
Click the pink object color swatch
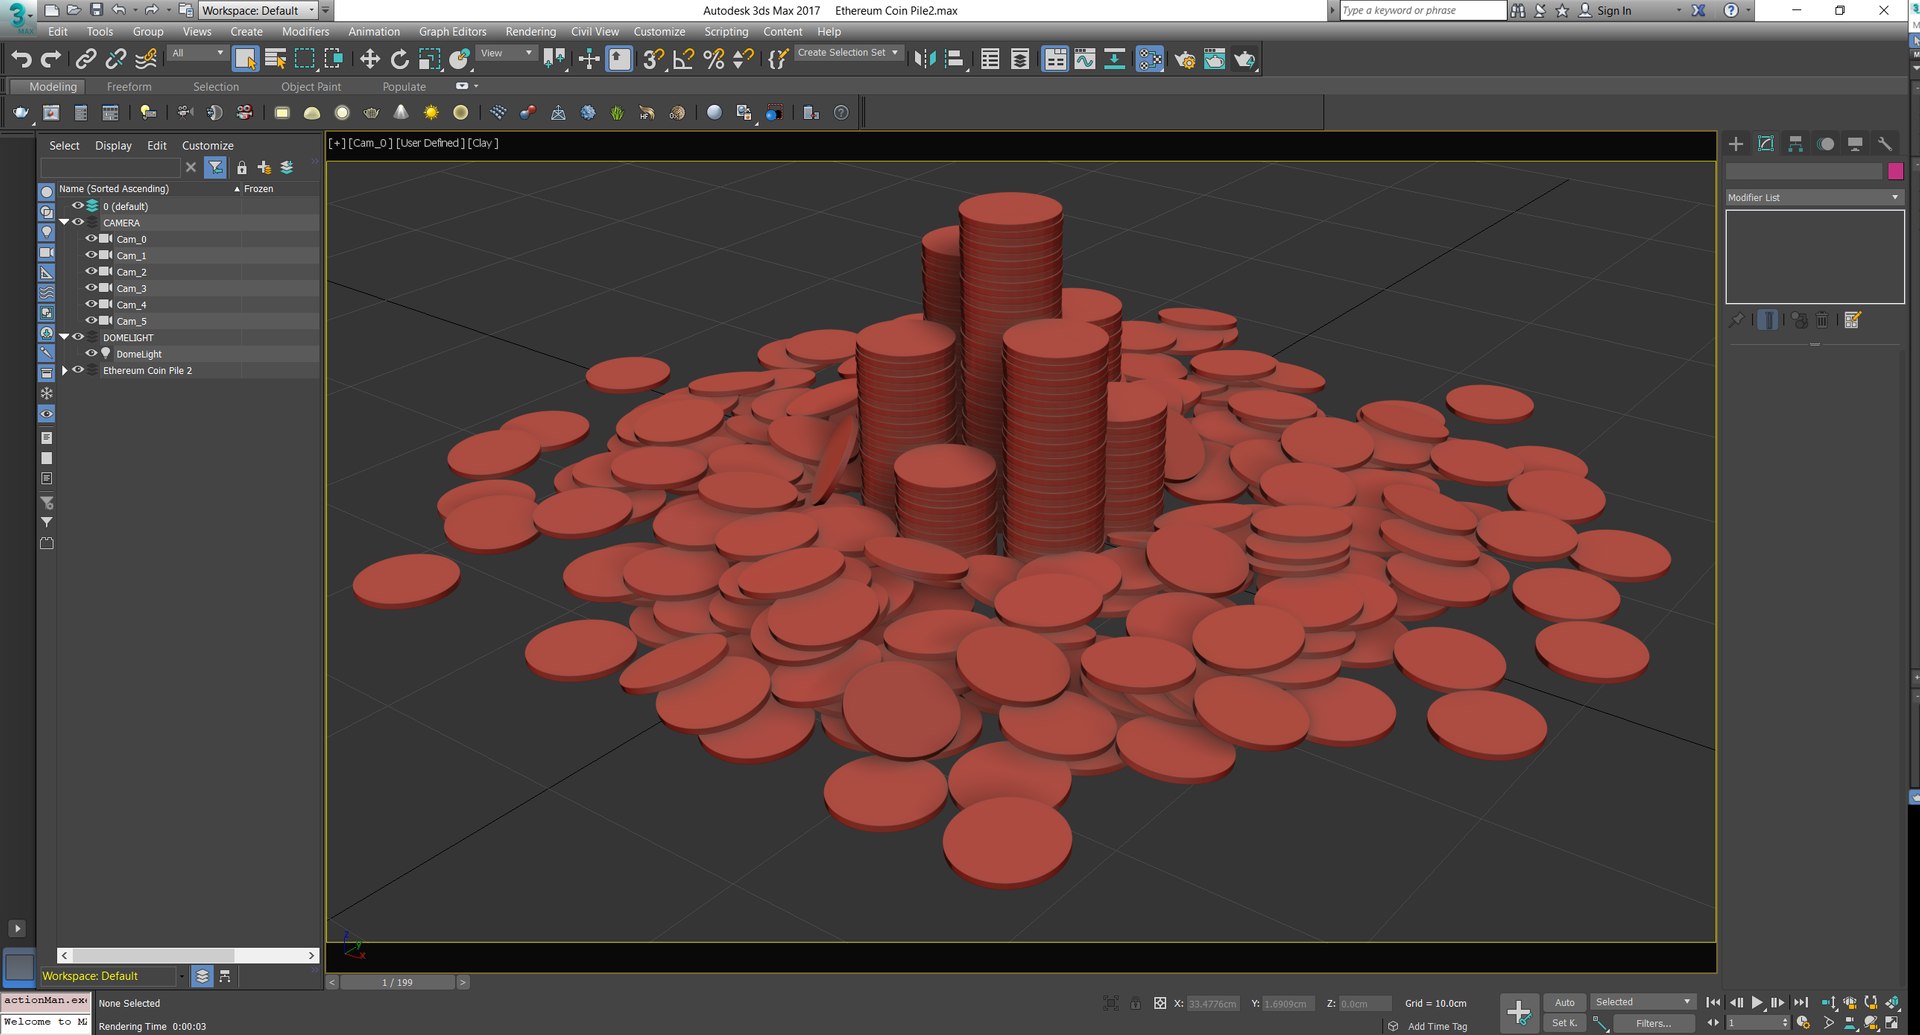[x=1895, y=172]
